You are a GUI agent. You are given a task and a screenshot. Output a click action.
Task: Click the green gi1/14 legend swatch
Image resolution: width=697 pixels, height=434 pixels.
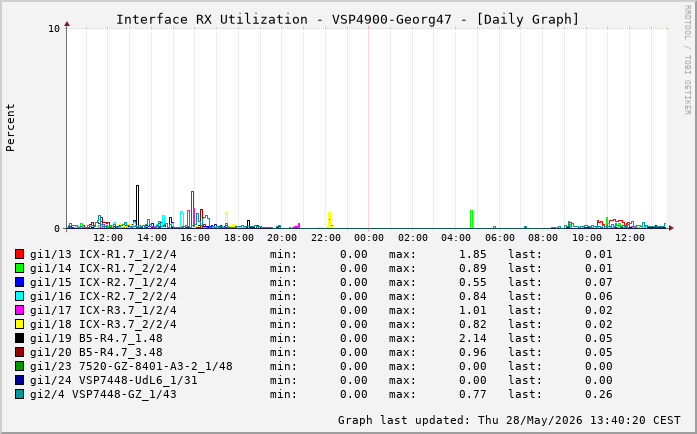point(20,268)
